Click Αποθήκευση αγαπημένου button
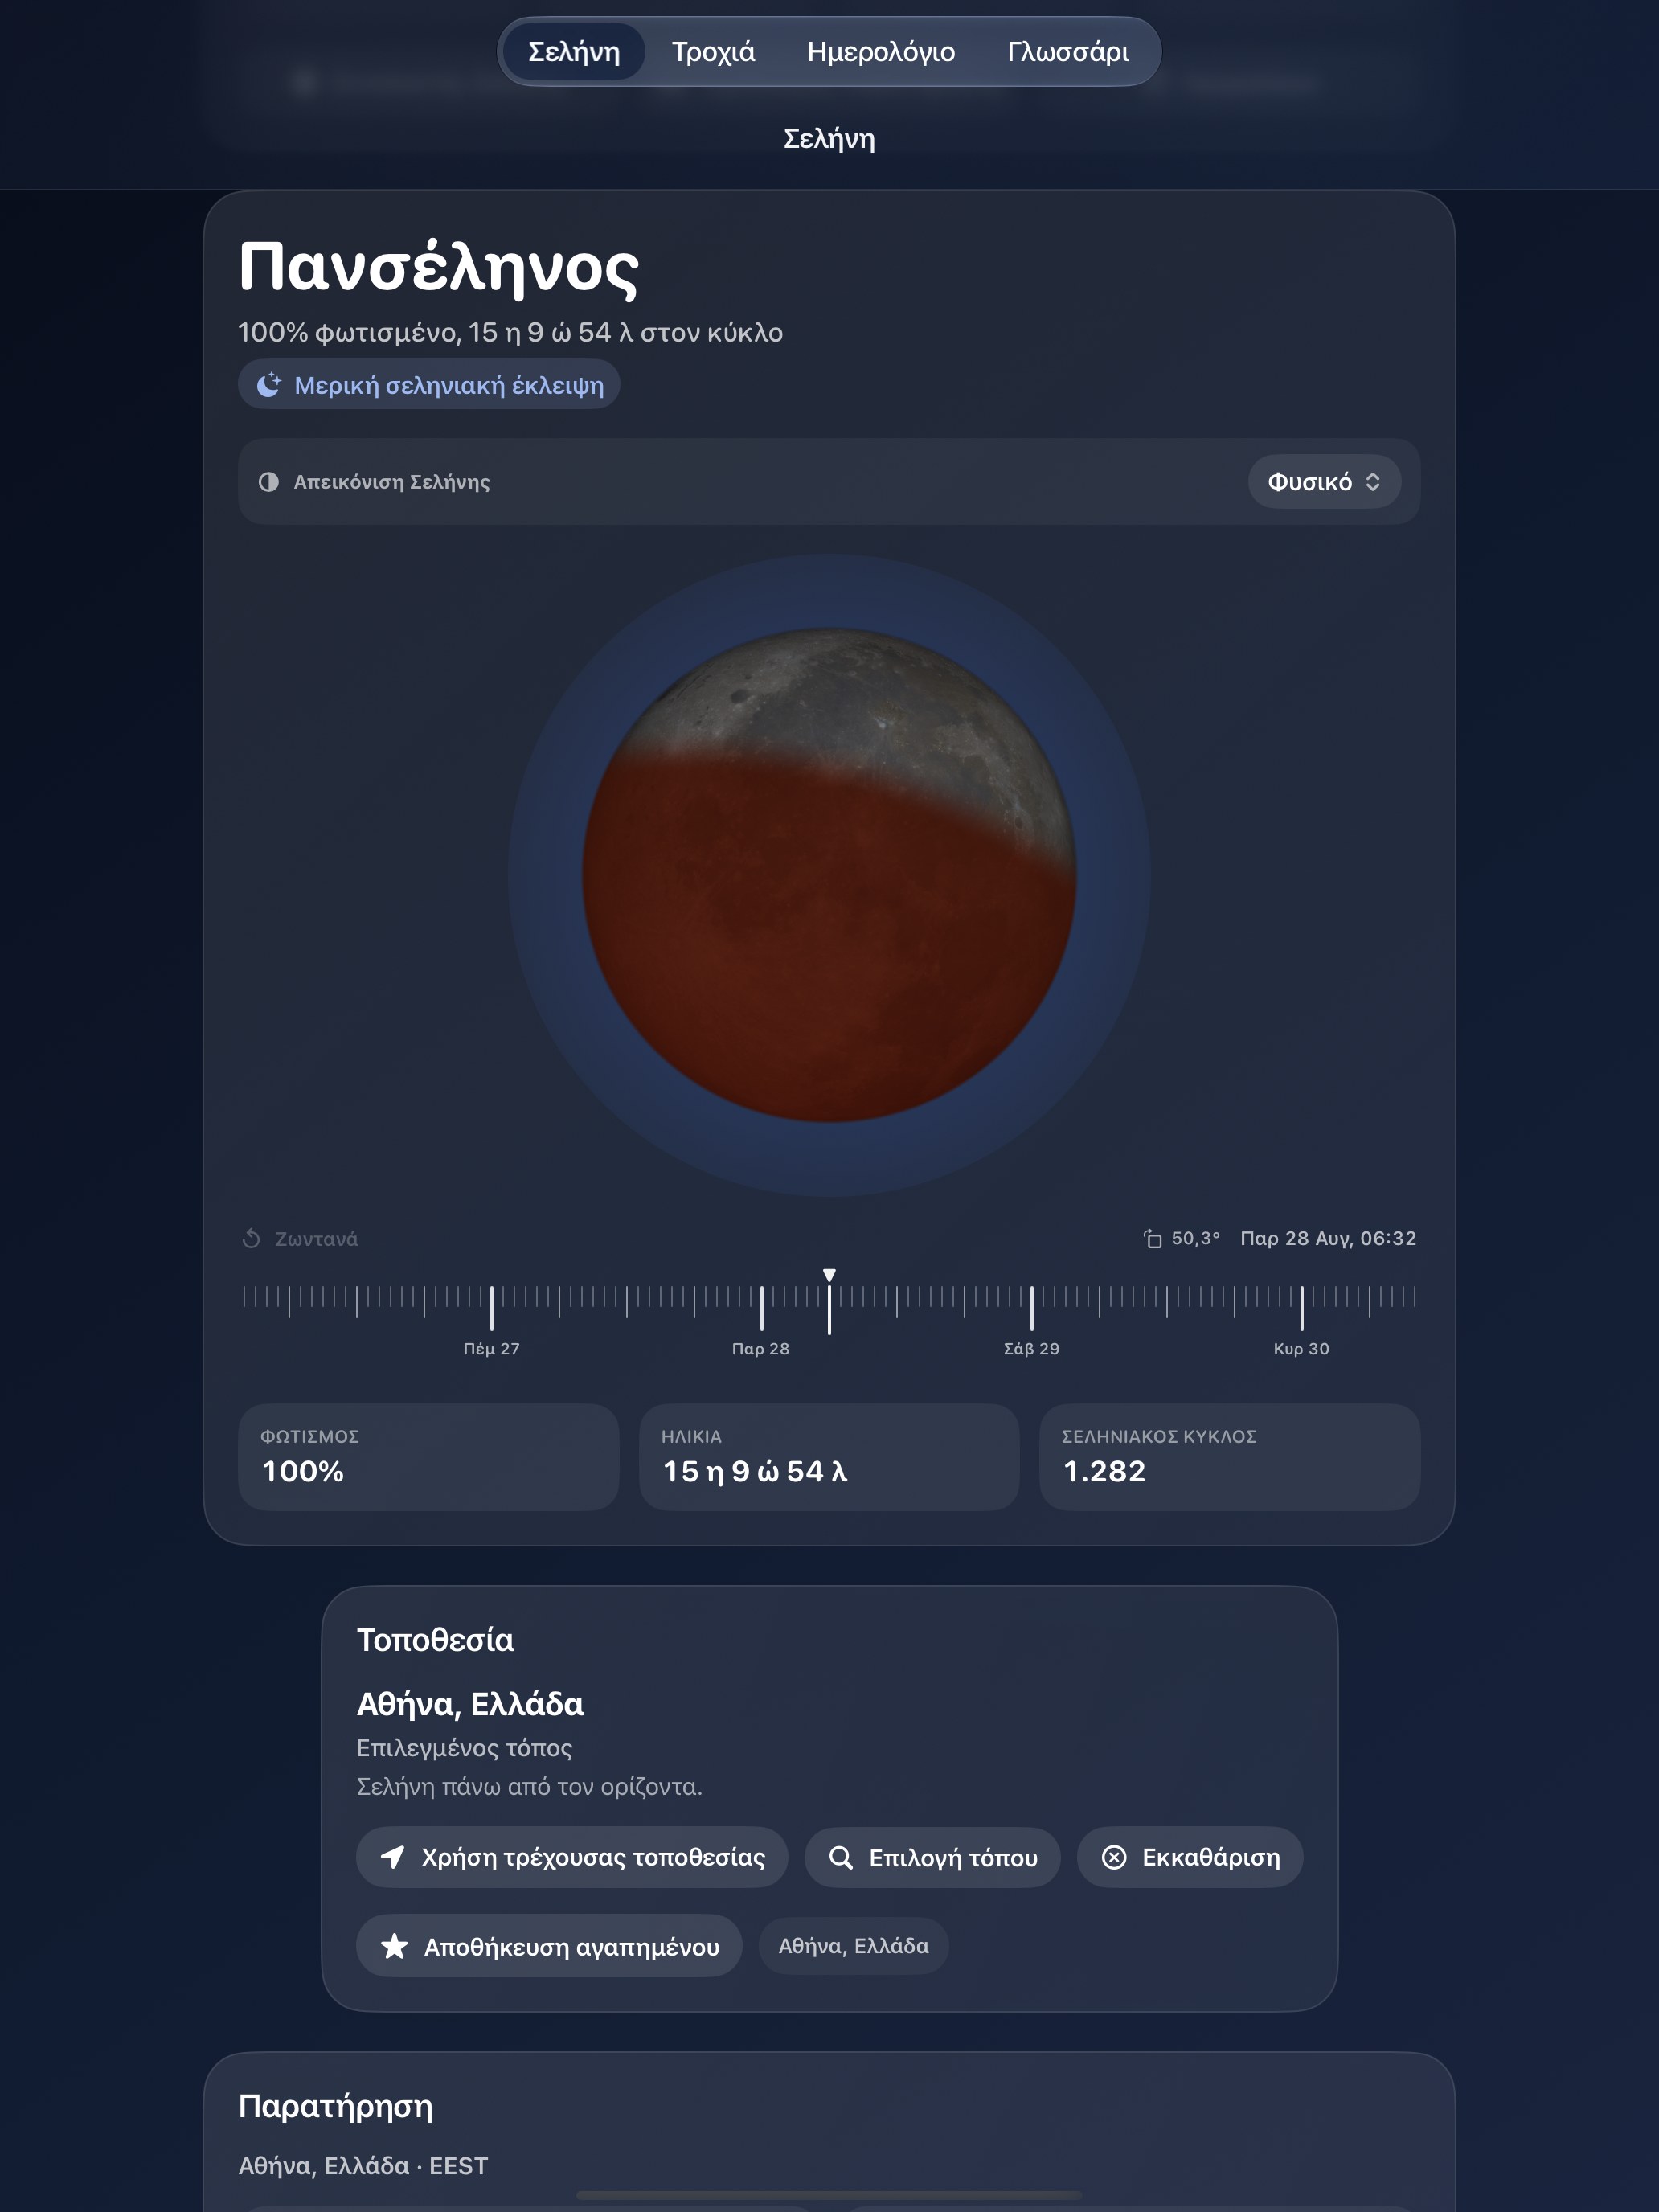1659x2212 pixels. coord(549,1946)
